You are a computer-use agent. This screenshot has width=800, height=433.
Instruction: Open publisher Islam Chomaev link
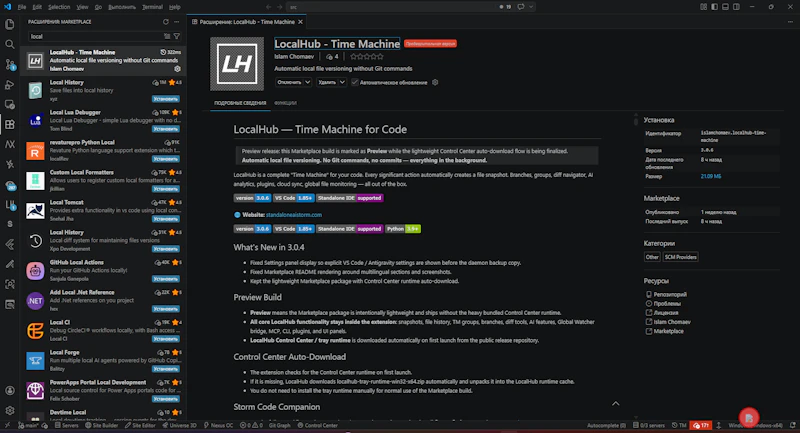pyautogui.click(x=294, y=57)
